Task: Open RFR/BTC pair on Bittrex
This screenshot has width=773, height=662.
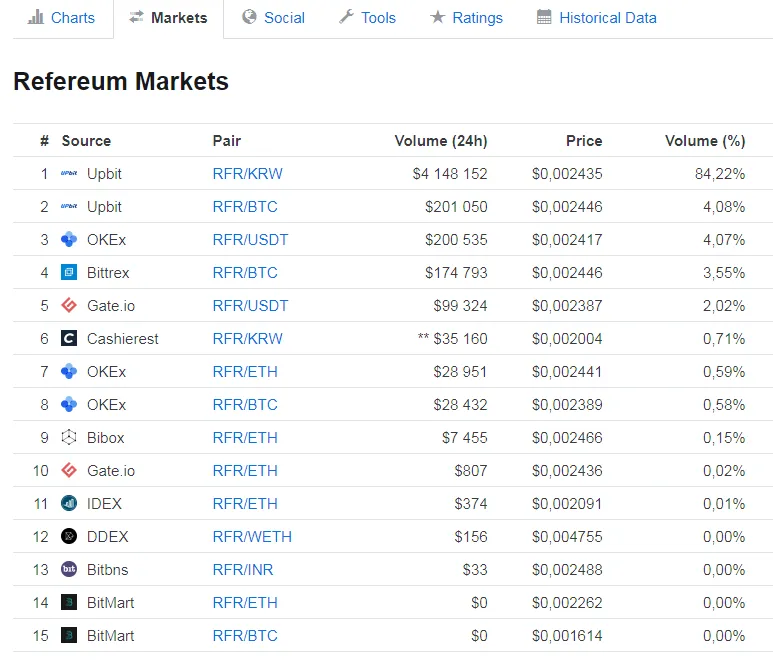Action: coord(245,273)
